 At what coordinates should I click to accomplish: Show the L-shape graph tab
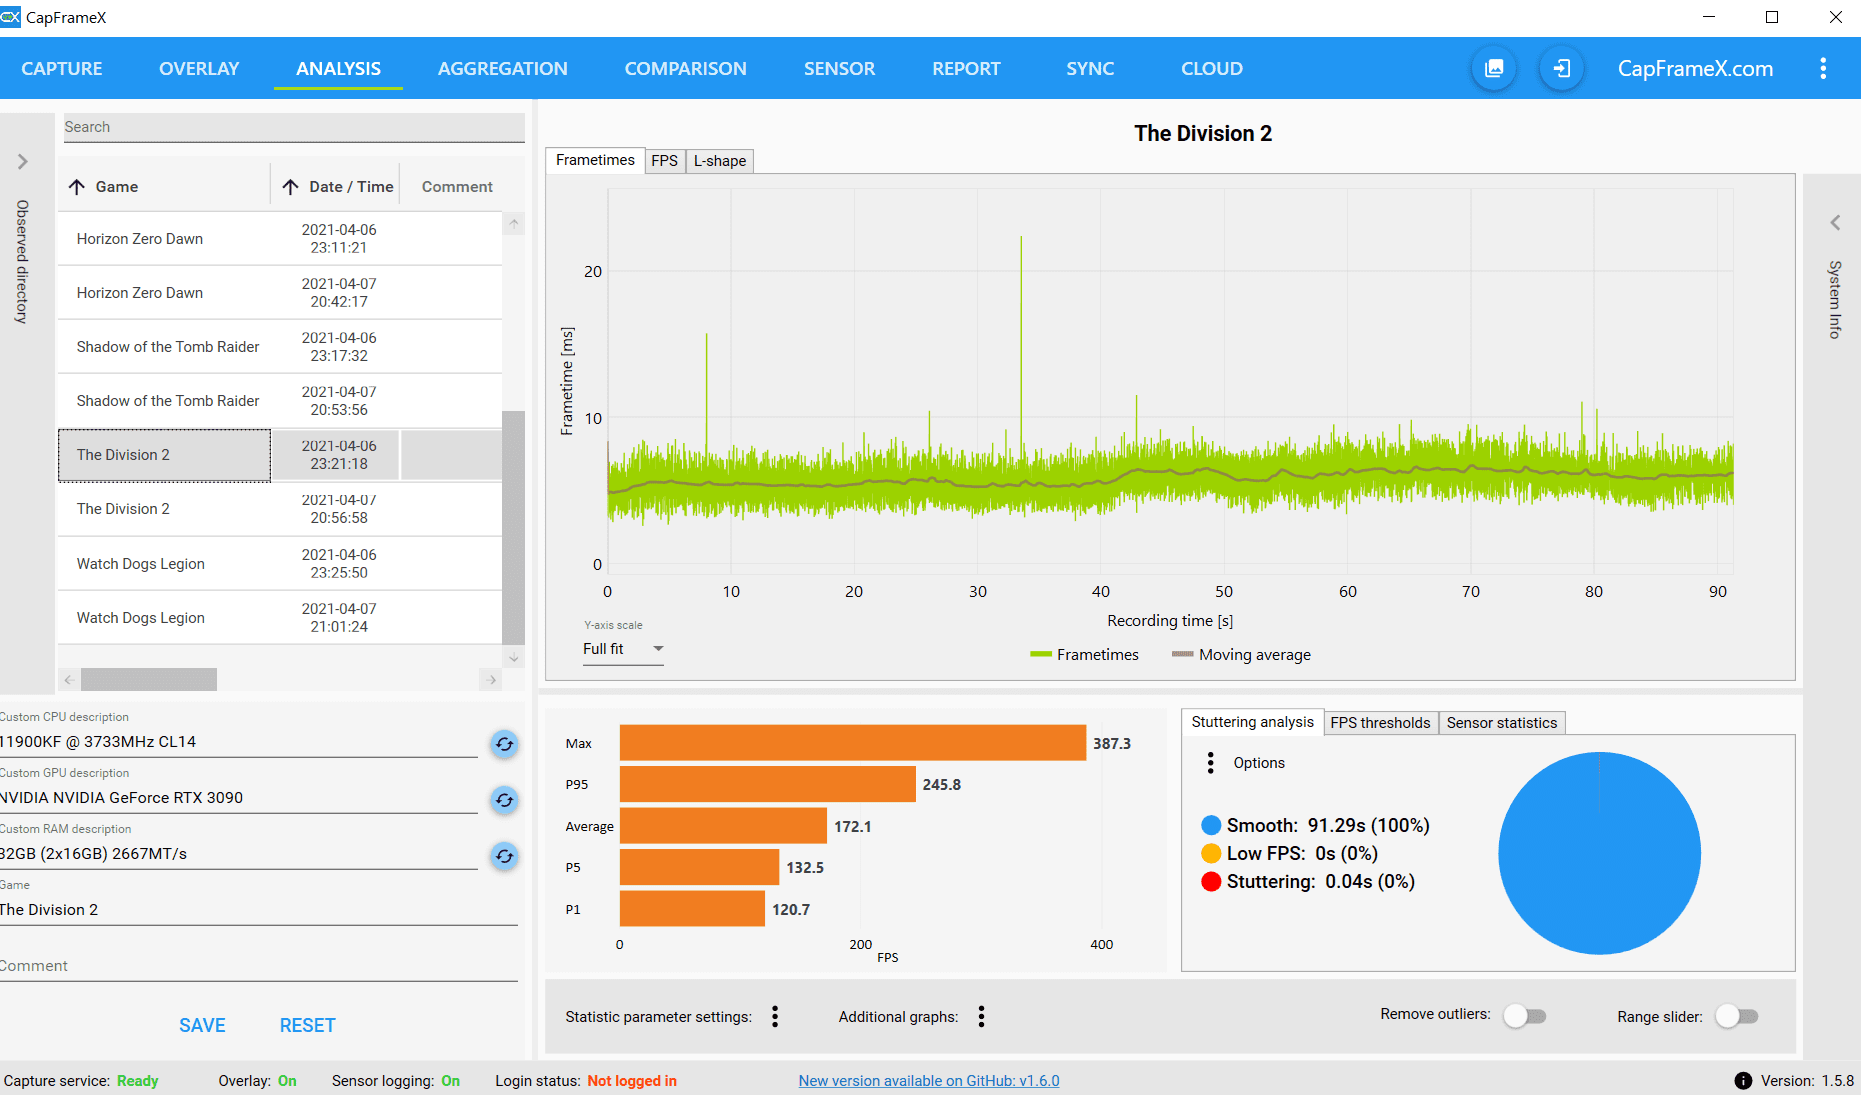pos(720,161)
